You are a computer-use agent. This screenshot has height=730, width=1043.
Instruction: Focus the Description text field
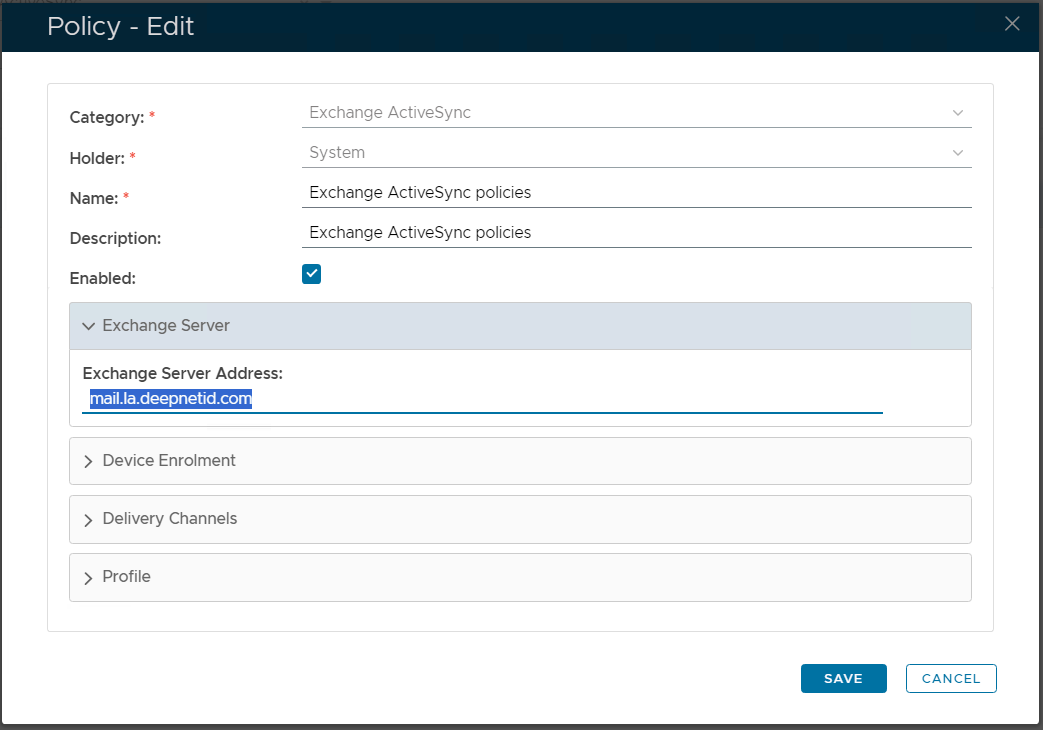pos(636,232)
